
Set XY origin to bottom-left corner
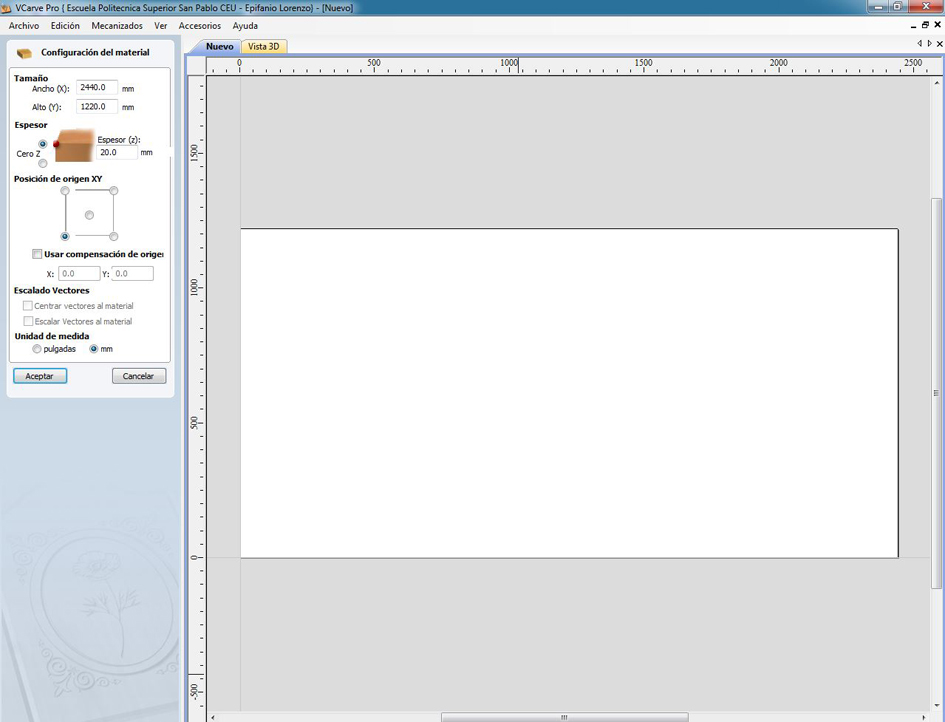pyautogui.click(x=65, y=236)
